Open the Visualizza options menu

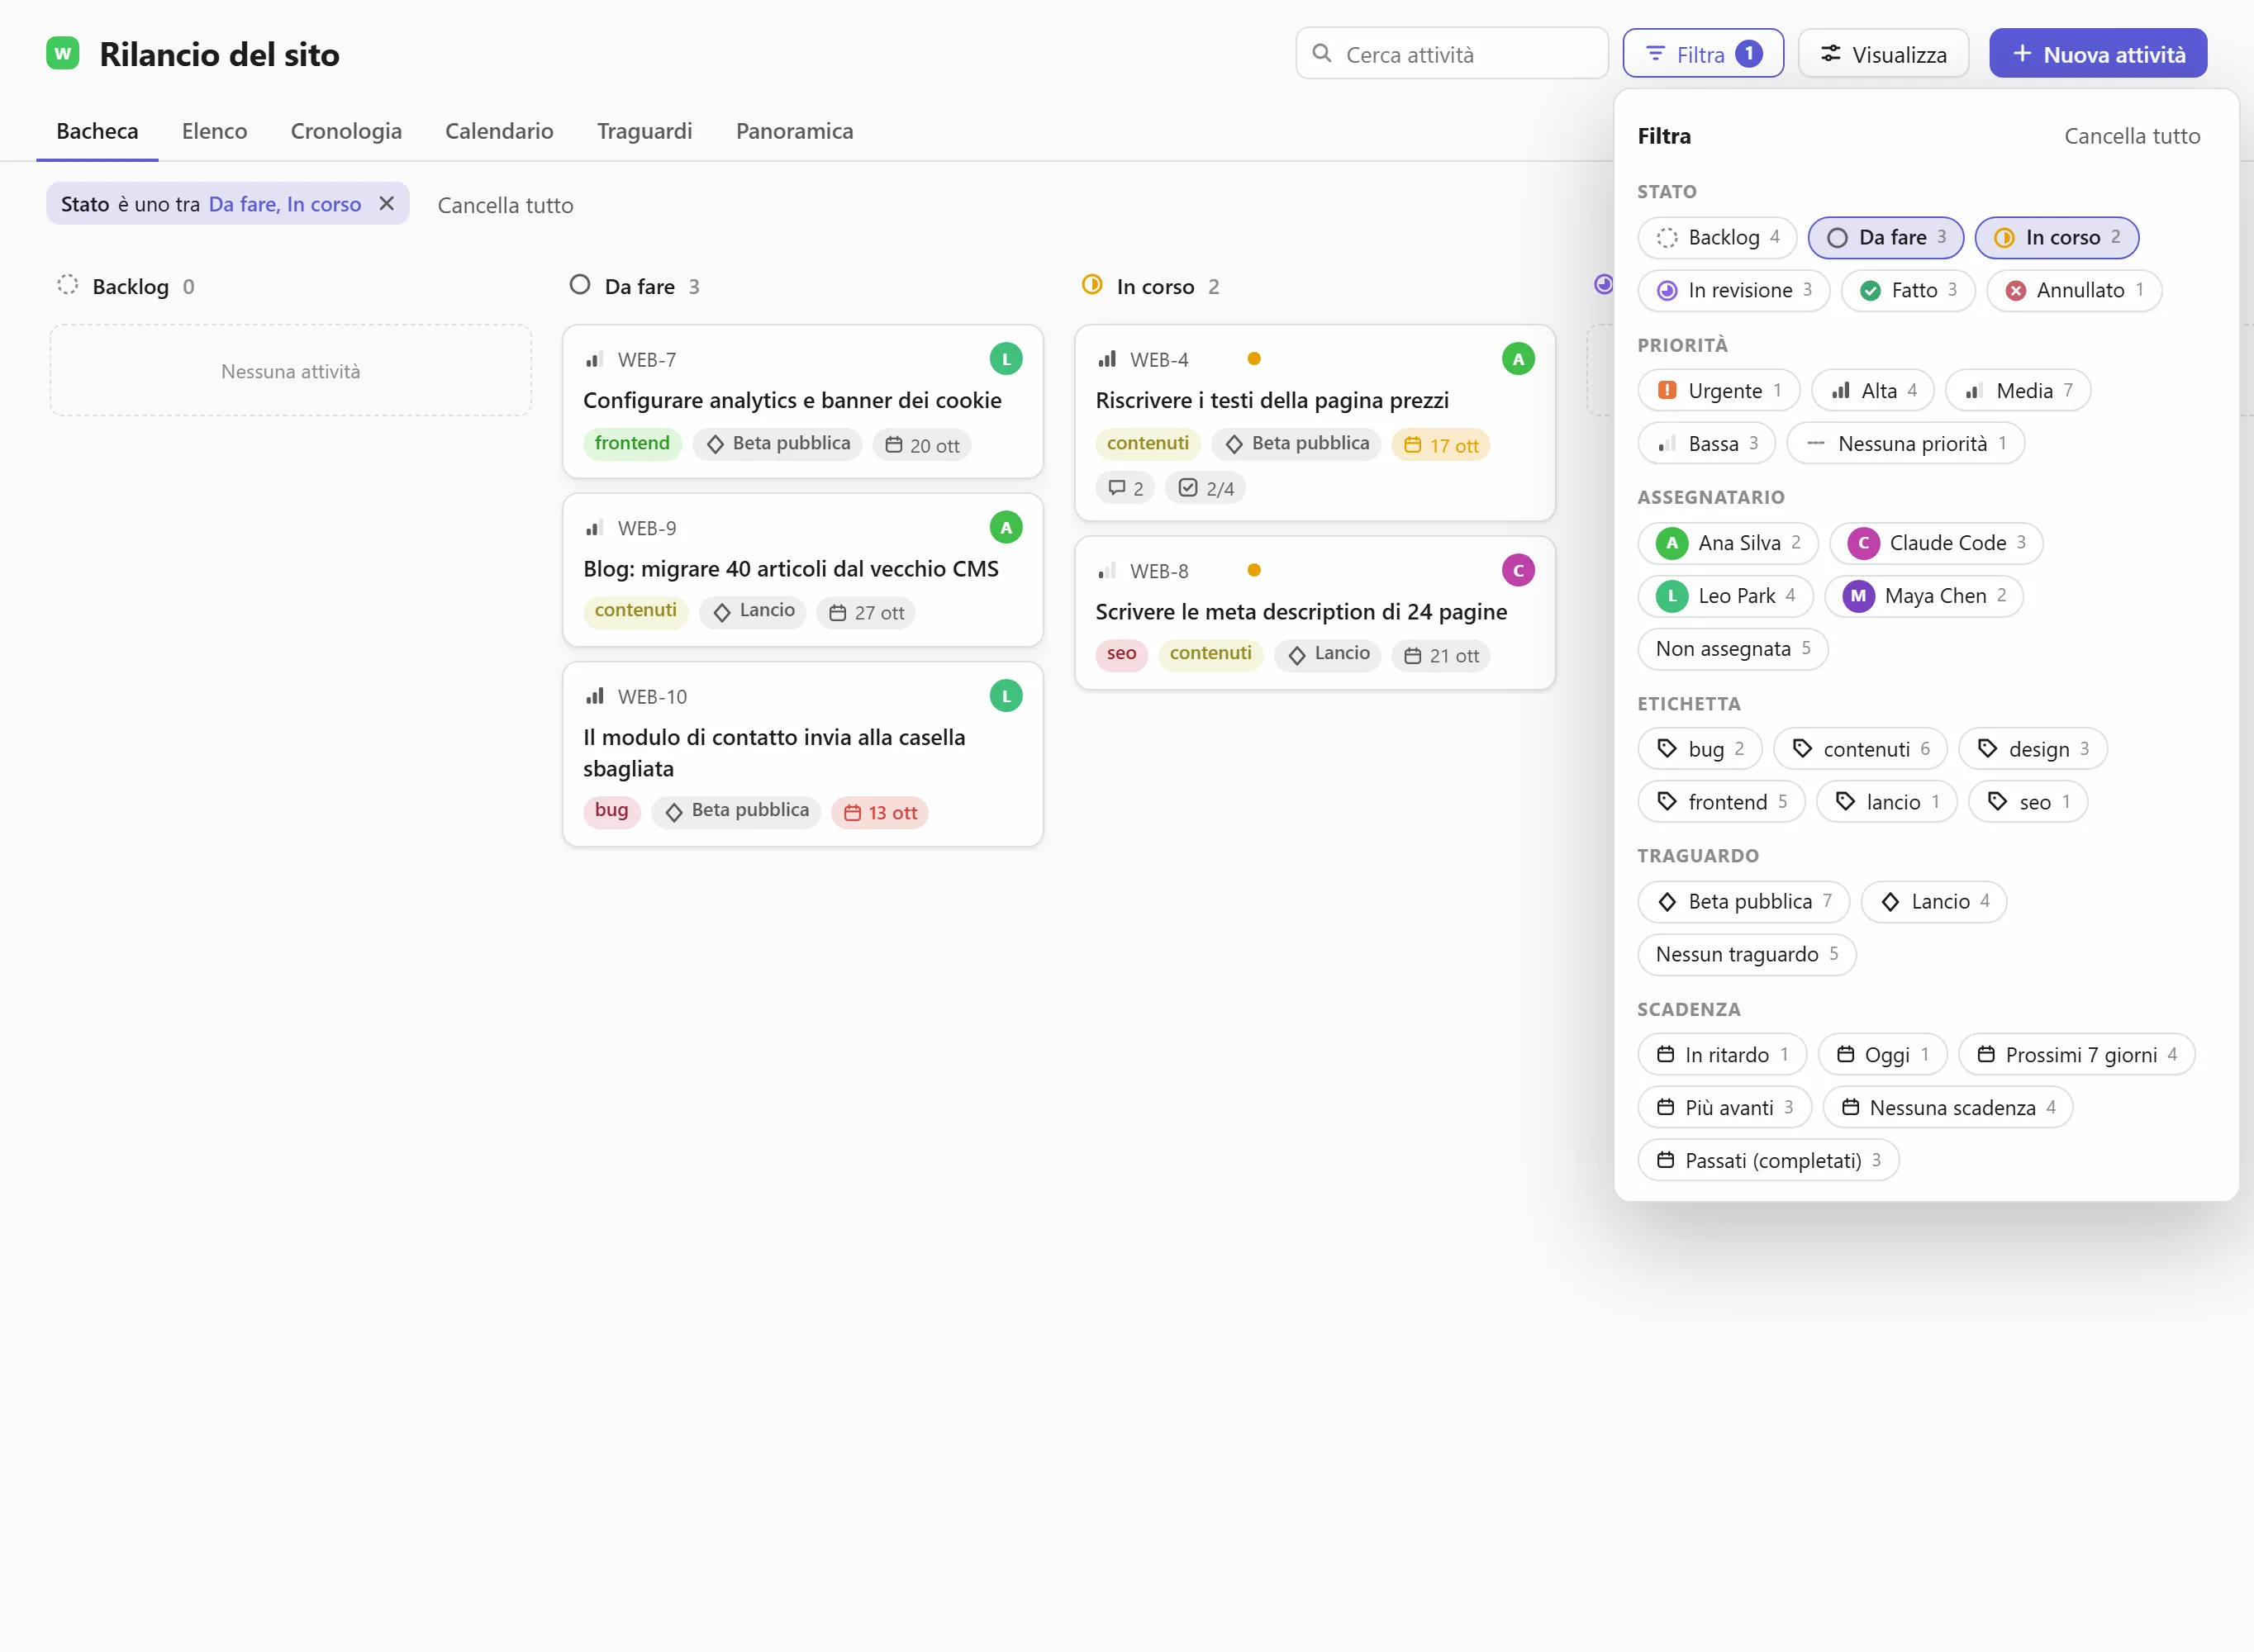click(x=1884, y=54)
